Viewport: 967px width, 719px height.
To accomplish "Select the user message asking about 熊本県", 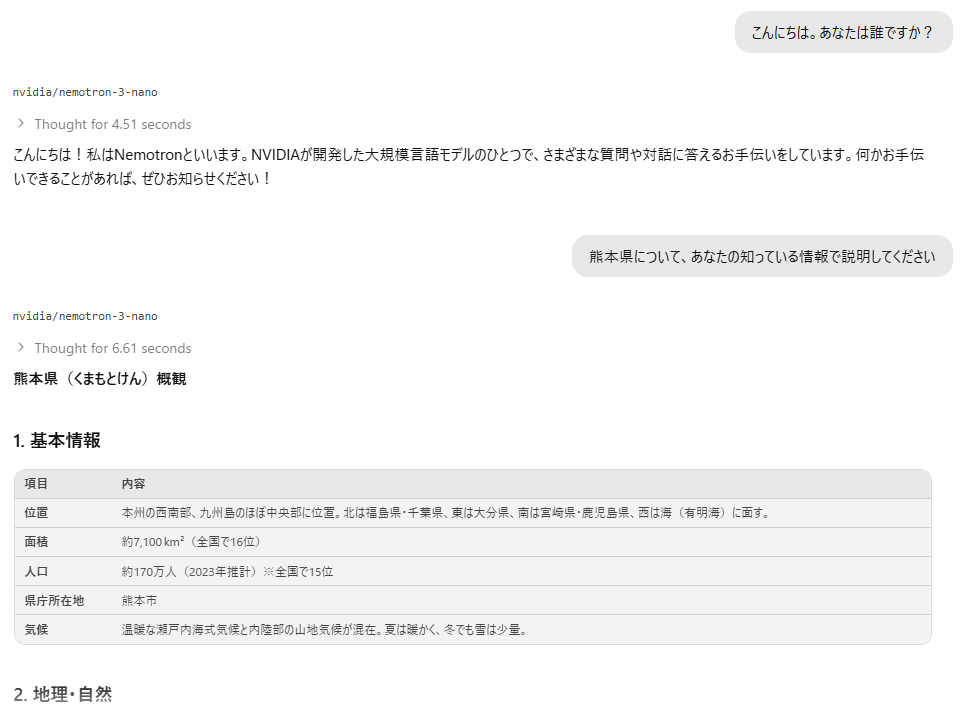I will click(x=762, y=256).
